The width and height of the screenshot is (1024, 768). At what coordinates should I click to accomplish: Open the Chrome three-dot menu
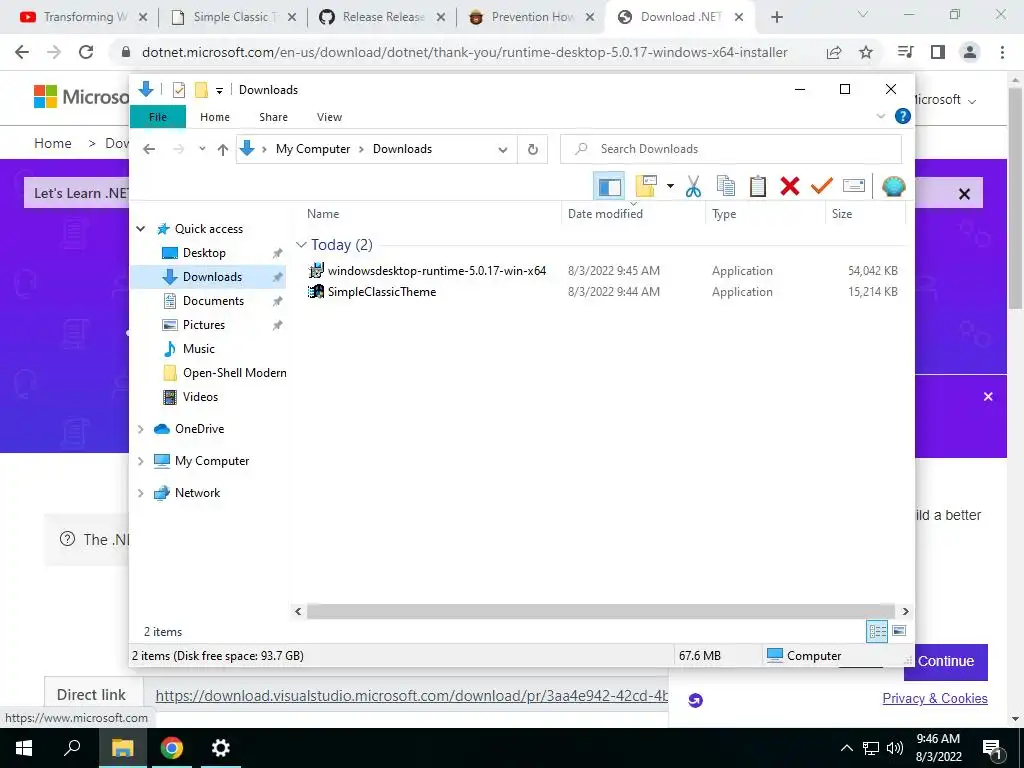point(1002,52)
